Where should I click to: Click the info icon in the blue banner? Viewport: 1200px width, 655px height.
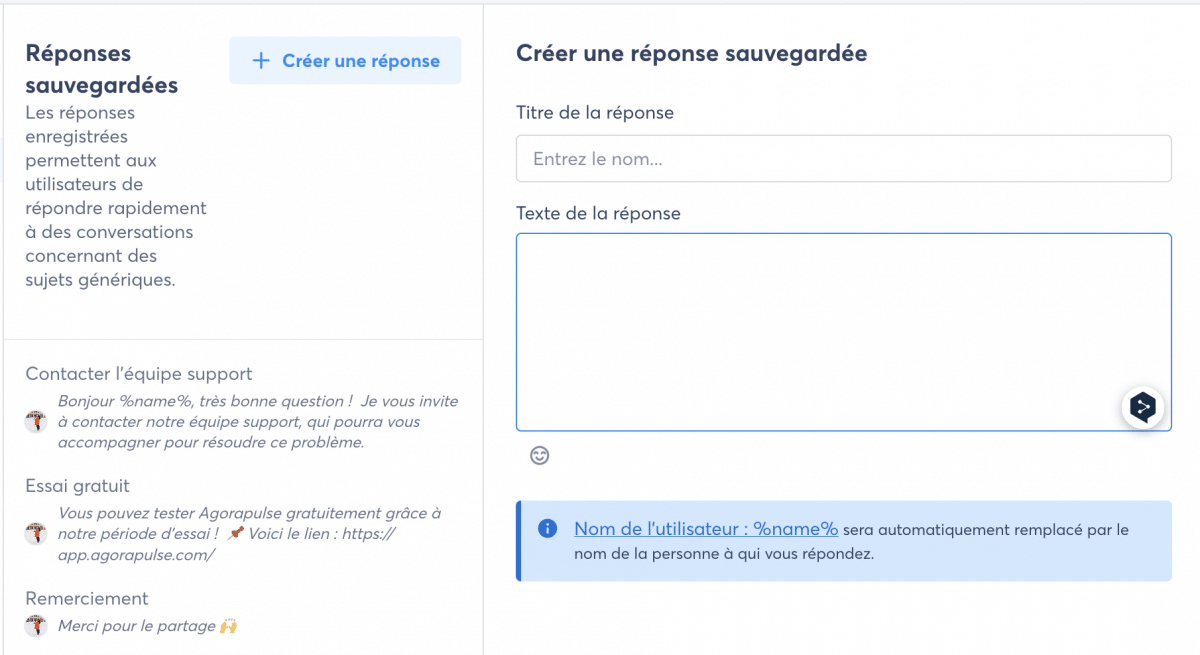point(547,528)
